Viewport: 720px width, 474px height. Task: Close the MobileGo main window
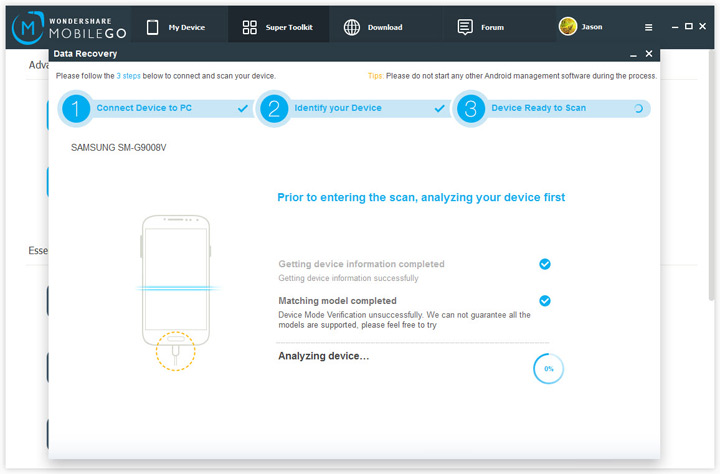click(702, 26)
